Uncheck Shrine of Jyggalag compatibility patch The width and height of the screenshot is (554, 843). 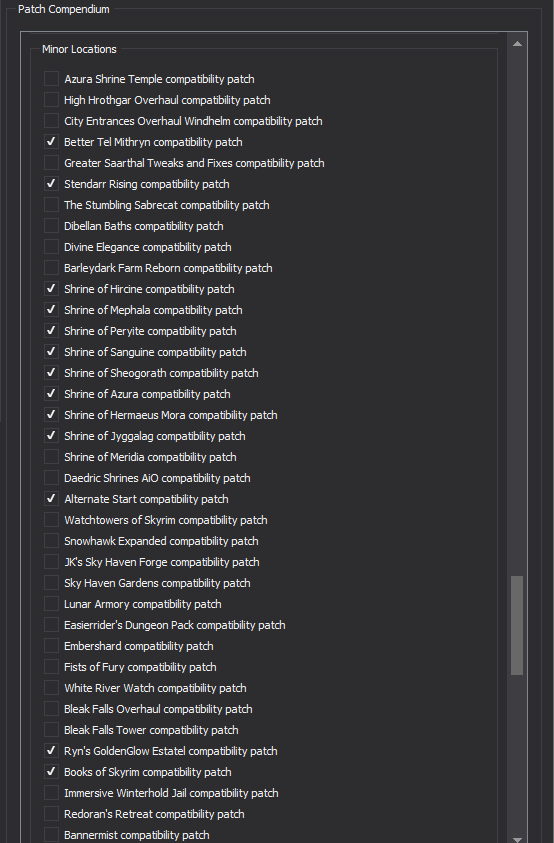coord(51,435)
